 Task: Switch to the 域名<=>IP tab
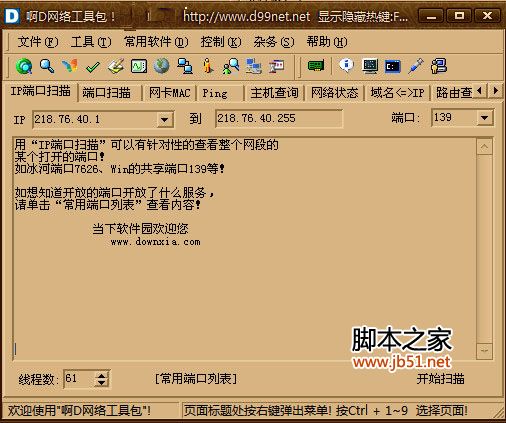click(397, 93)
